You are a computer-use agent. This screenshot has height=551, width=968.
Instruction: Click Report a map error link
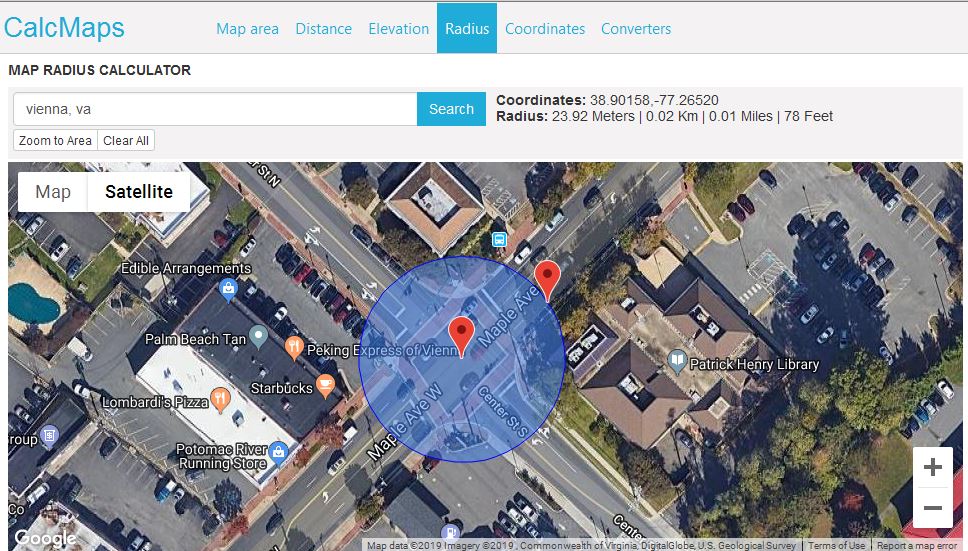[918, 545]
